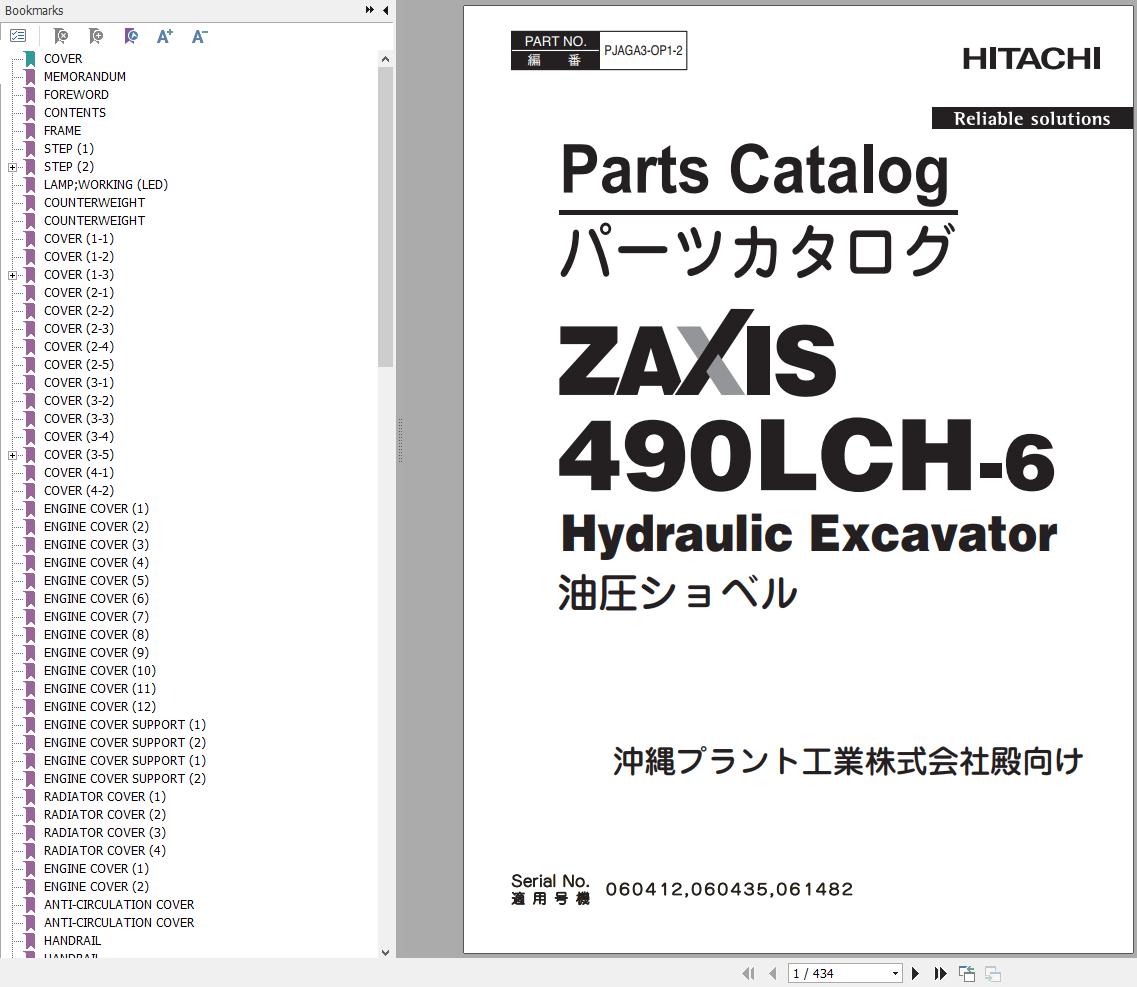Screen dimensions: 1137x987
Task: Click the ENGINE COVER (9) bookmark icon
Action: click(30, 653)
